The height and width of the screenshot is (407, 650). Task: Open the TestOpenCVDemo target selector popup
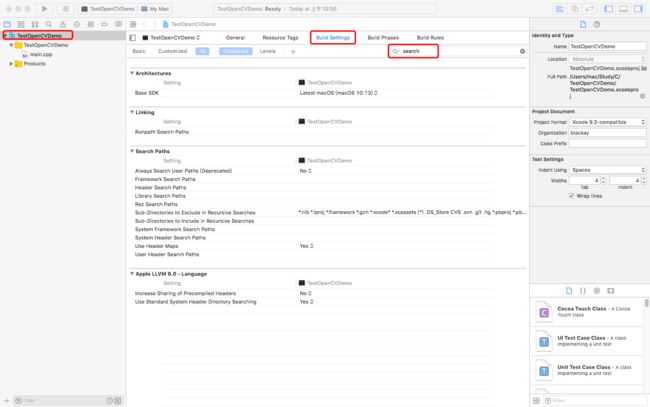(x=171, y=38)
